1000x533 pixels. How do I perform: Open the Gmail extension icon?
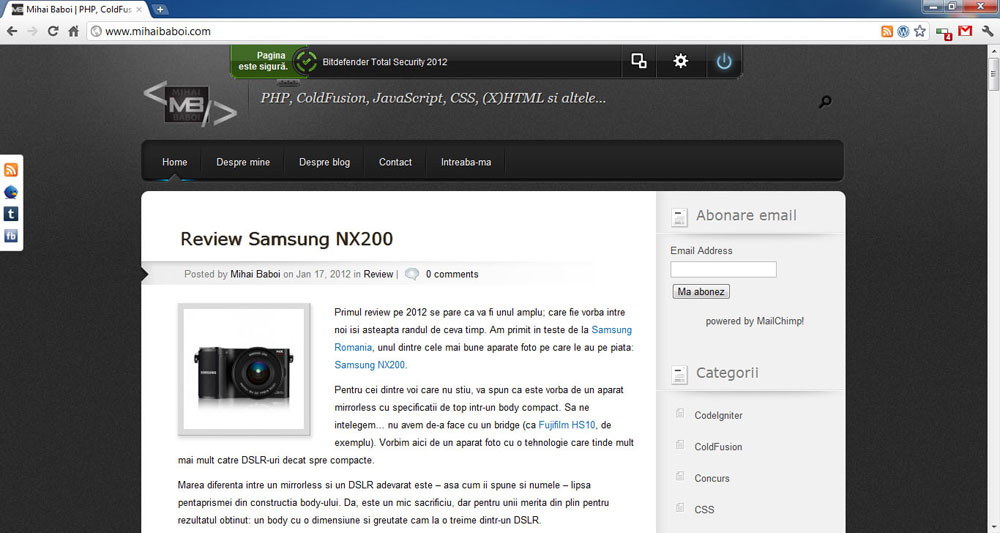(965, 31)
